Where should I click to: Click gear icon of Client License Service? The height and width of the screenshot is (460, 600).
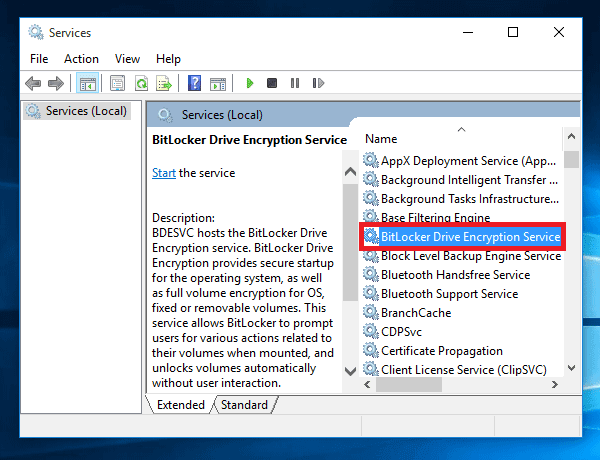click(370, 369)
